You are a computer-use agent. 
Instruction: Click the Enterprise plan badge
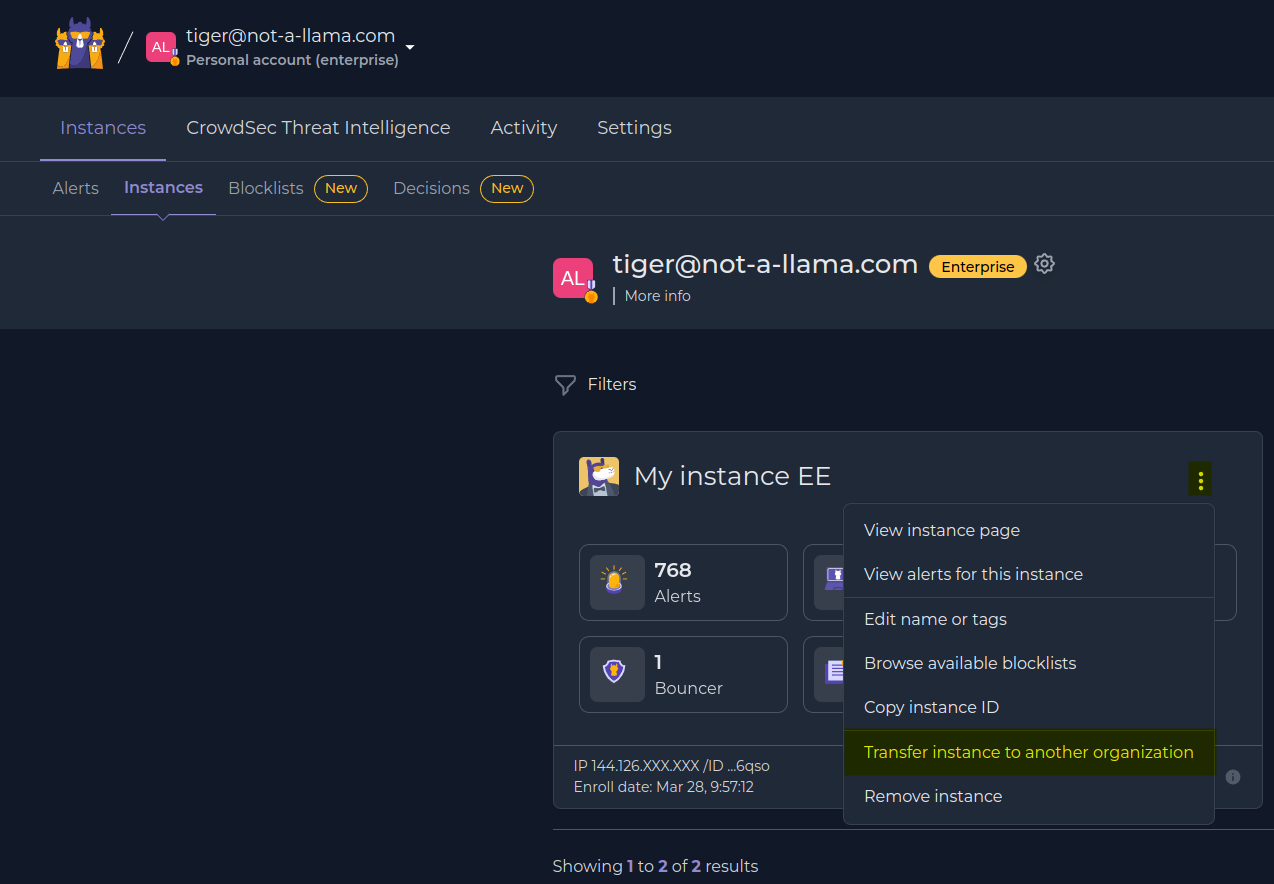(x=978, y=266)
